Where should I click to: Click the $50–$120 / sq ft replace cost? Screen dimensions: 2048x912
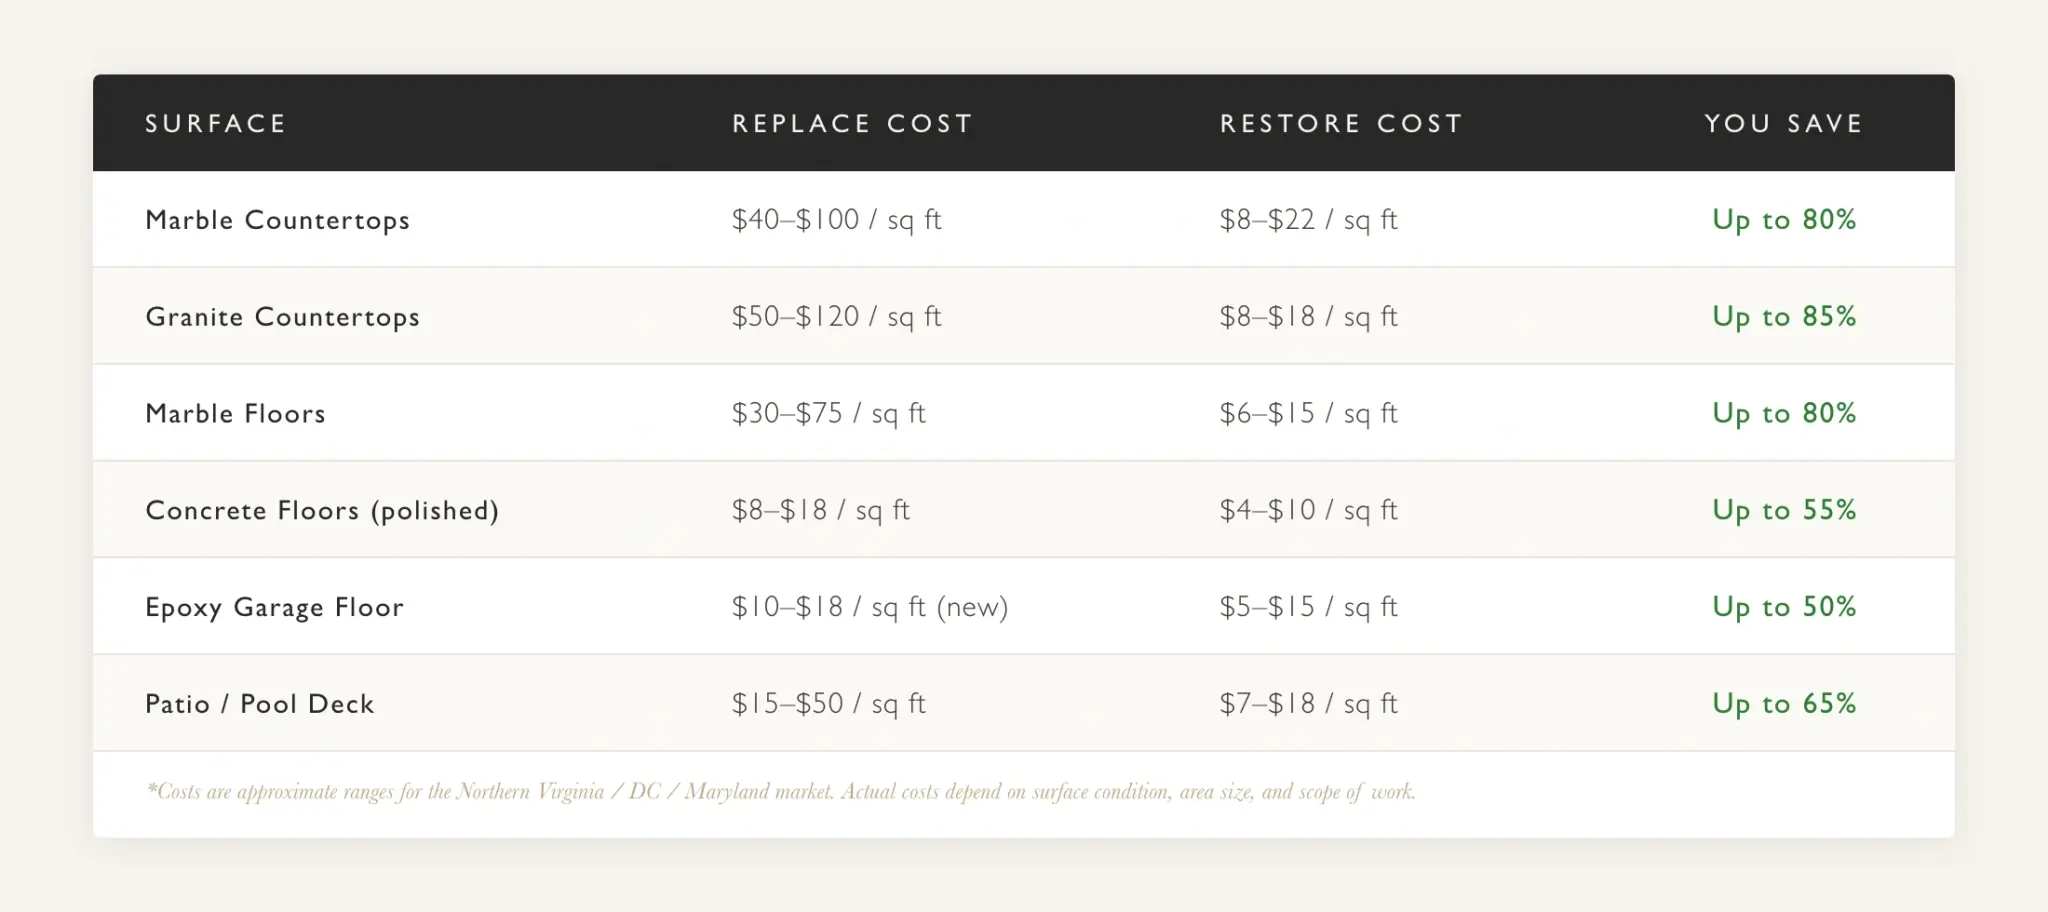(836, 317)
